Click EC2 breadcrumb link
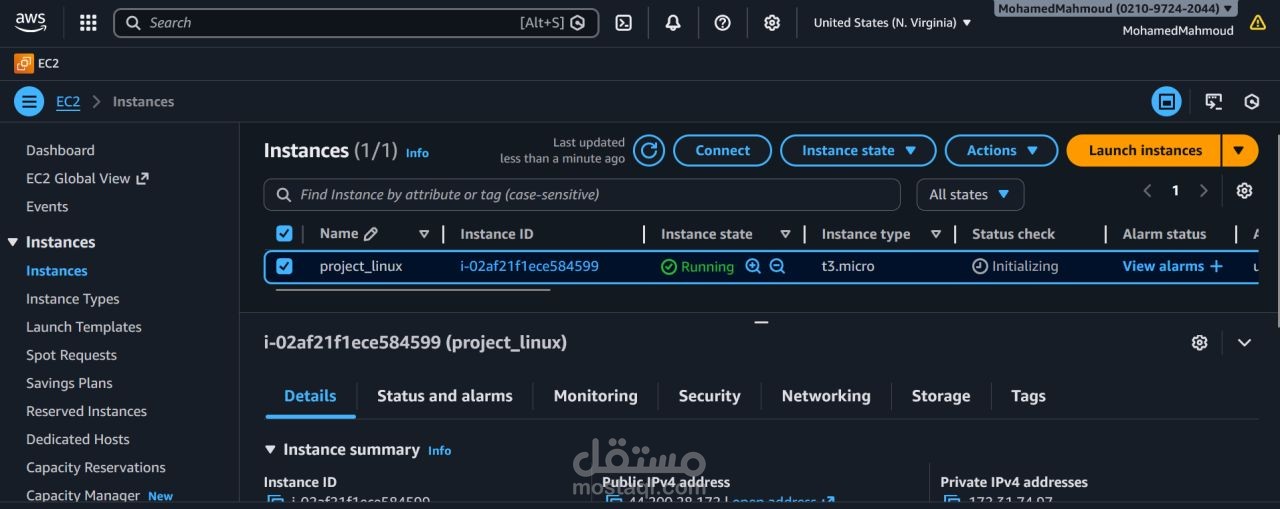 pyautogui.click(x=68, y=101)
